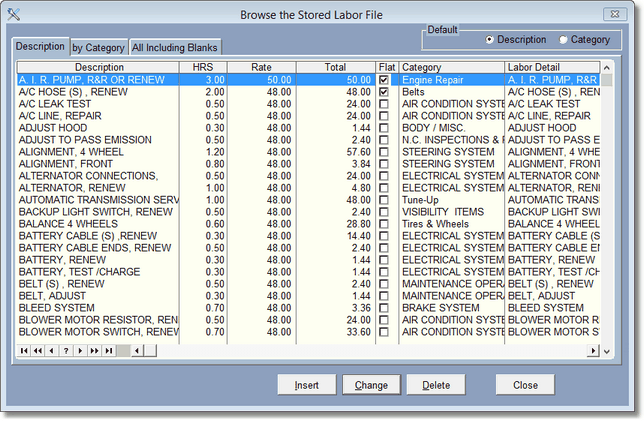Close the Browse Stored Labor File window
Viewport: 644px width, 421px height.
pos(615,14)
